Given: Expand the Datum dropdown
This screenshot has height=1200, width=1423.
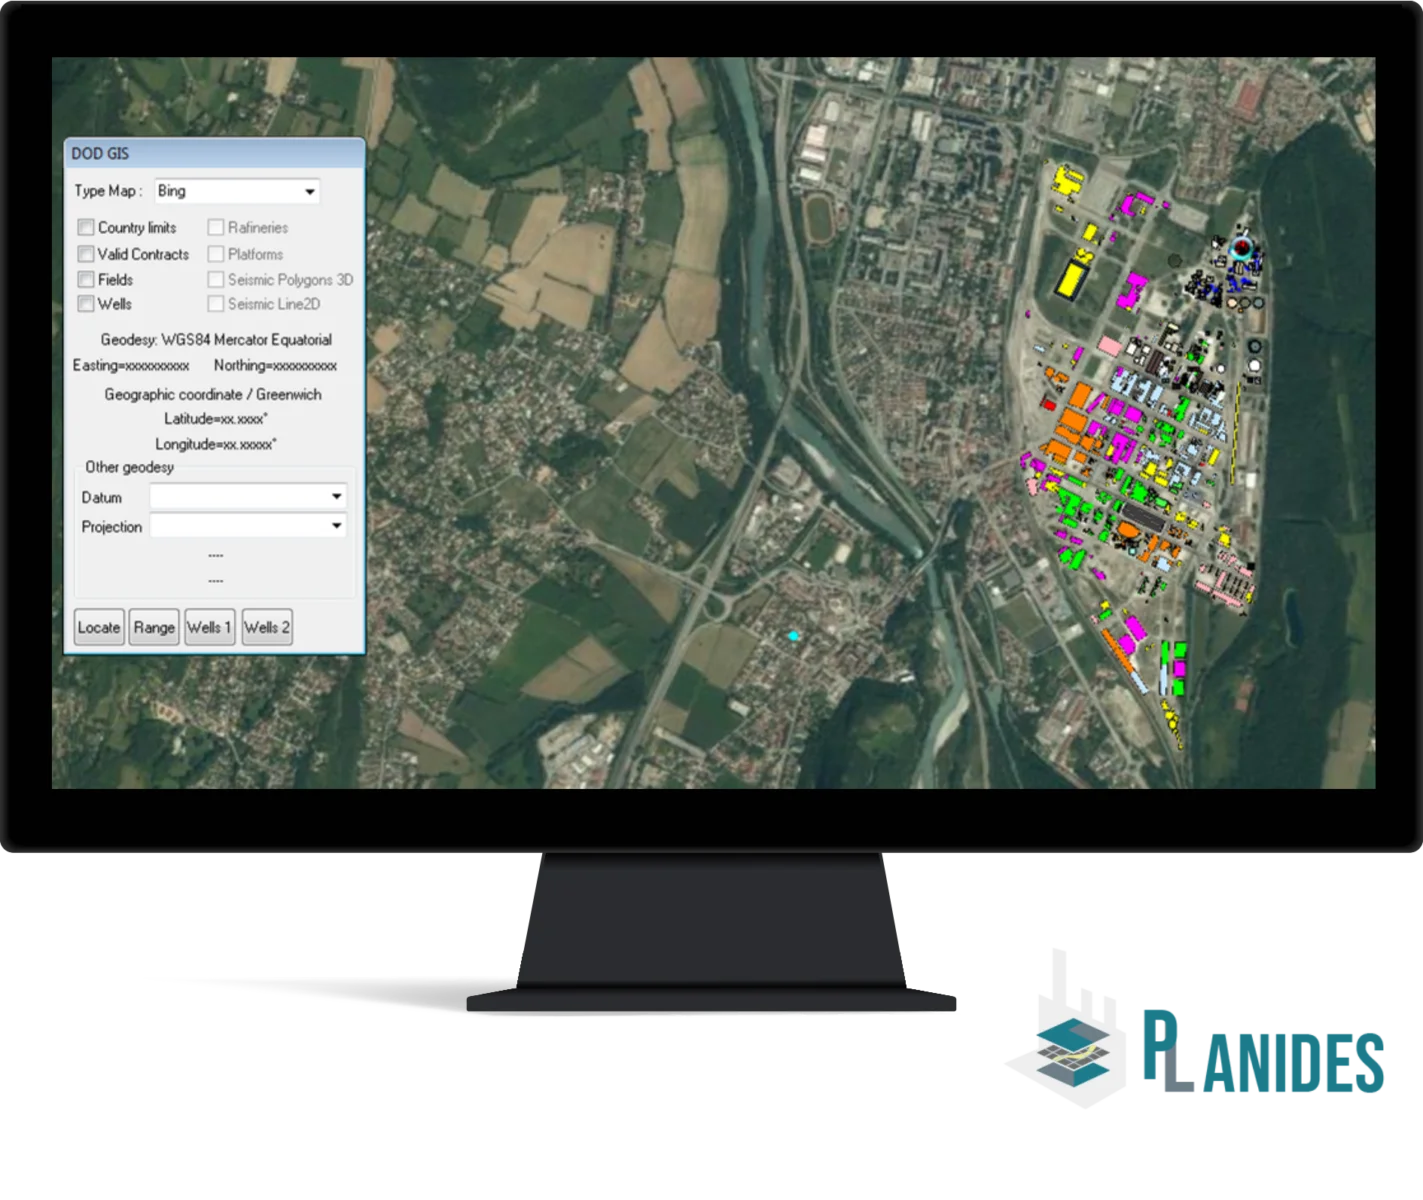Looking at the screenshot, I should (336, 496).
